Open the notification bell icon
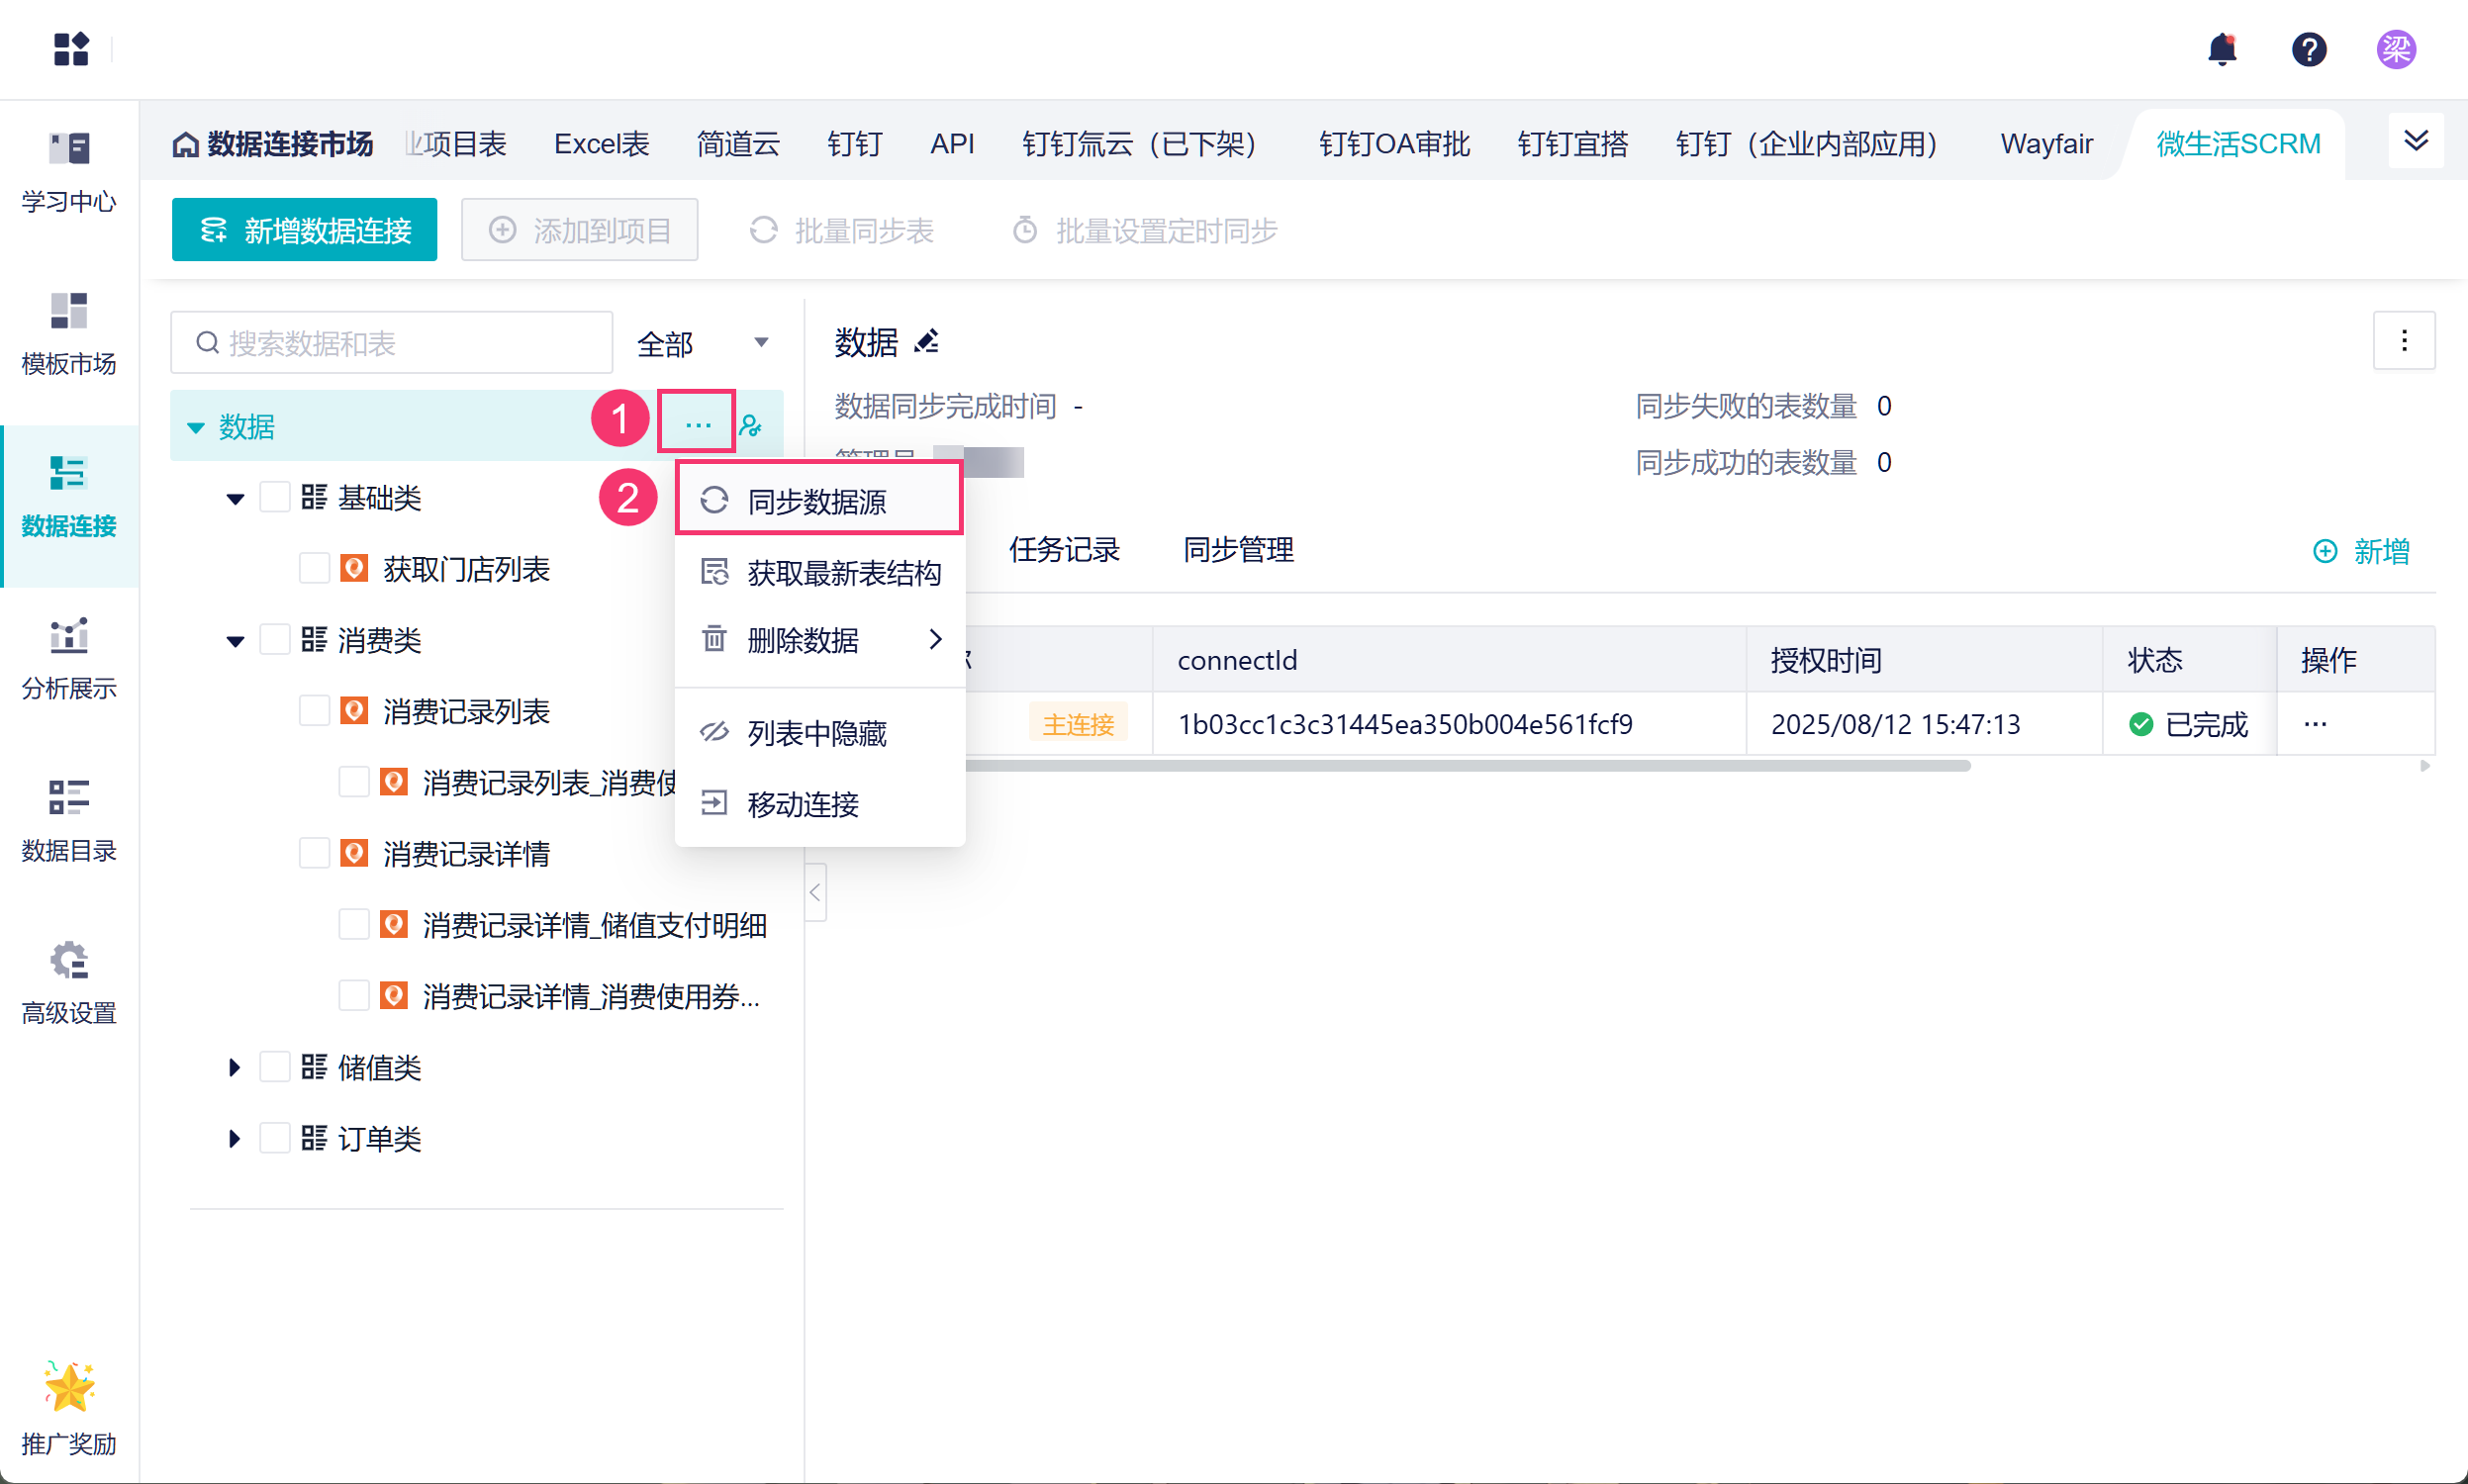This screenshot has width=2468, height=1484. [x=2221, y=49]
